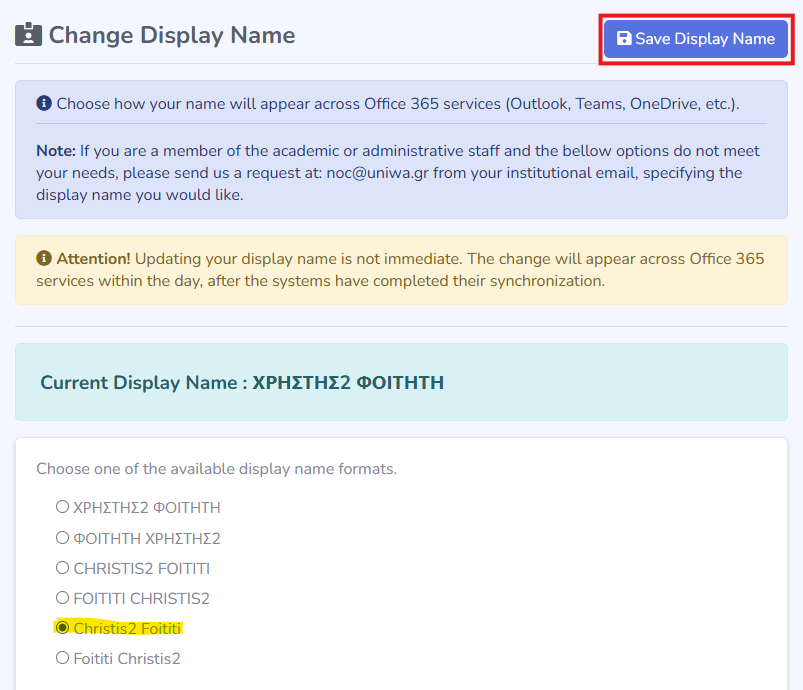Click the Foititi Christis2 label text
This screenshot has width=803, height=690.
tap(127, 659)
